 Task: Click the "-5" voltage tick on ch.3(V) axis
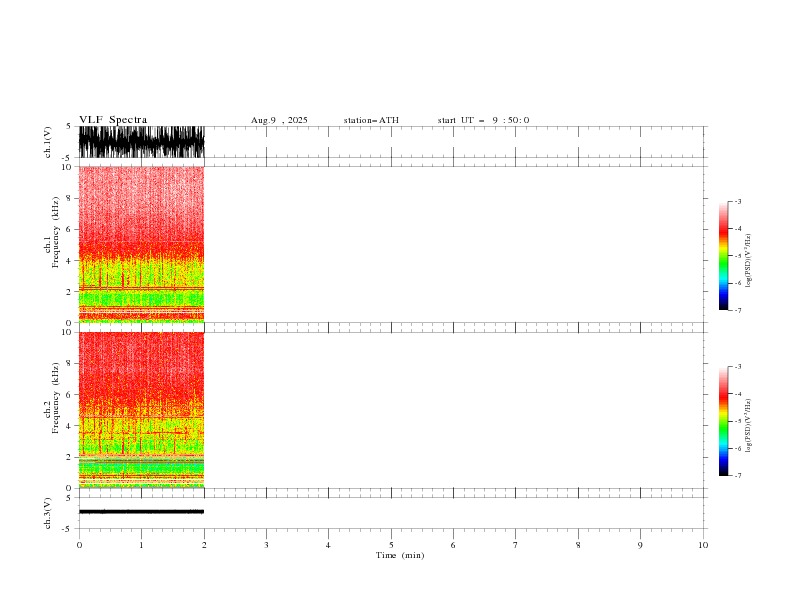coord(66,529)
